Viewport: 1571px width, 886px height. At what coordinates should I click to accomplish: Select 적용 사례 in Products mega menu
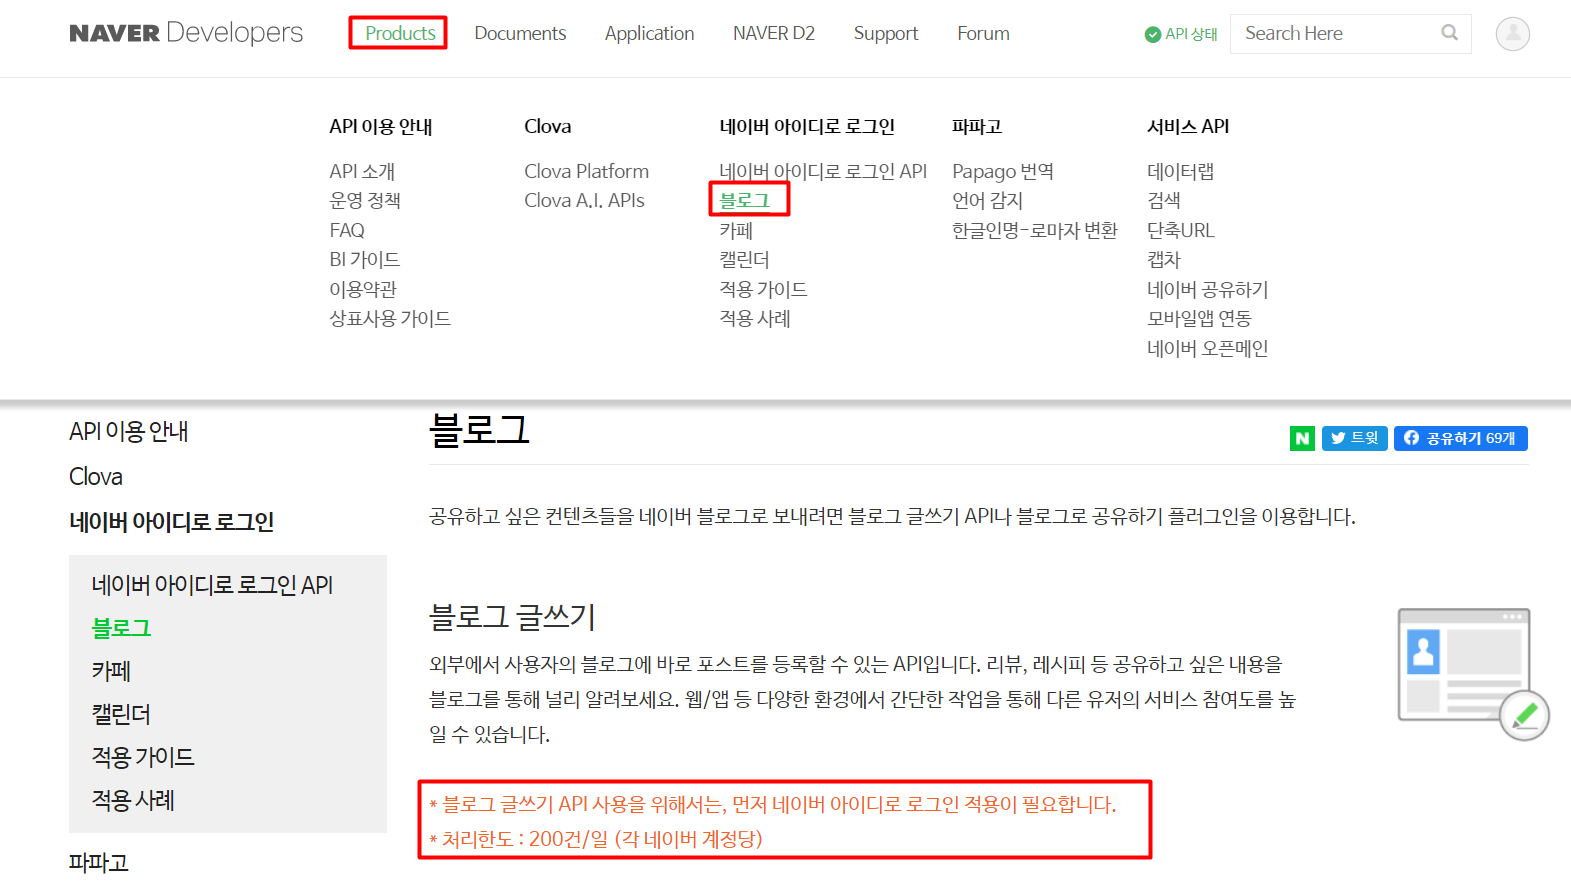coord(755,318)
